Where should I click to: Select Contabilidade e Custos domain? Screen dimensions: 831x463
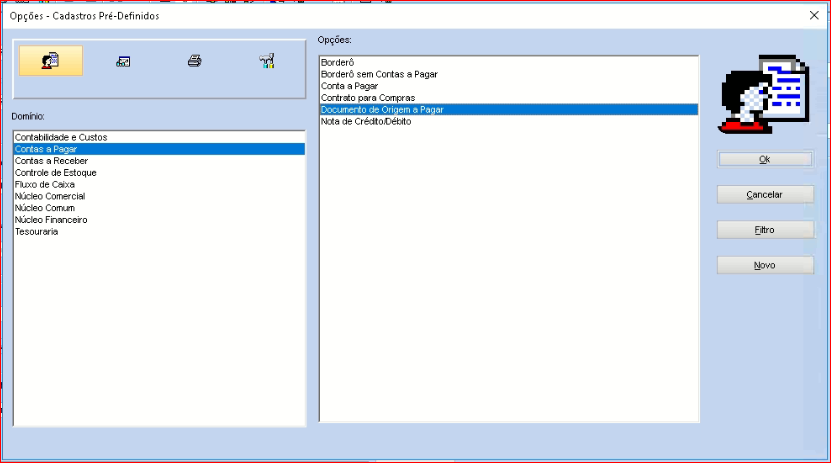[x=61, y=137]
